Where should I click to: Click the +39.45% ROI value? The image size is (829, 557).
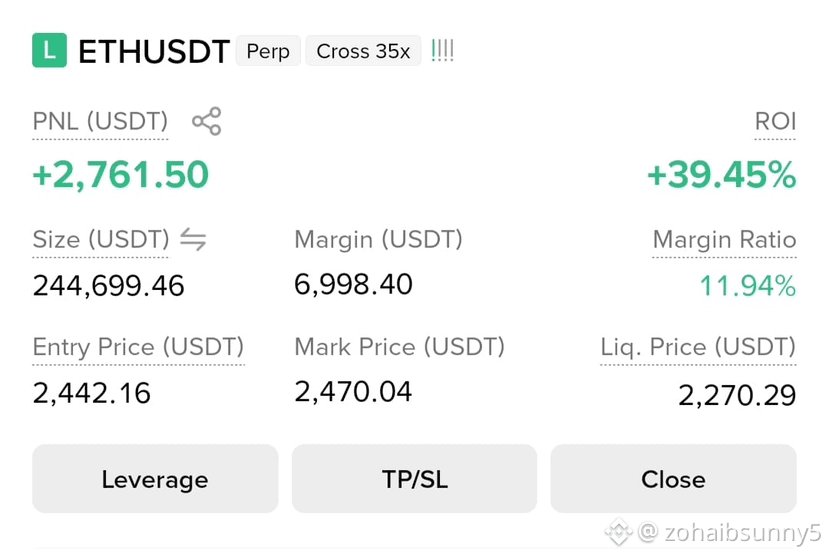pyautogui.click(x=722, y=175)
